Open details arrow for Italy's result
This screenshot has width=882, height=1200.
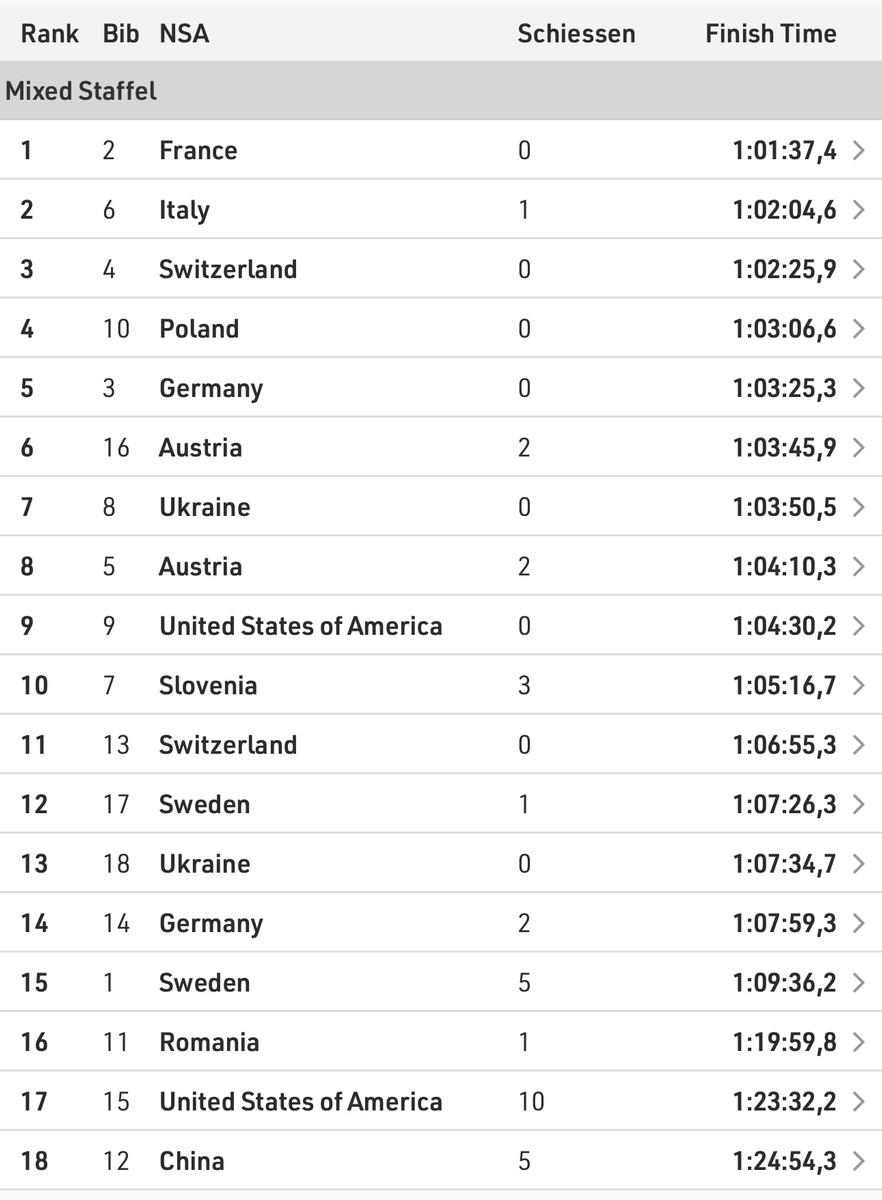[858, 210]
